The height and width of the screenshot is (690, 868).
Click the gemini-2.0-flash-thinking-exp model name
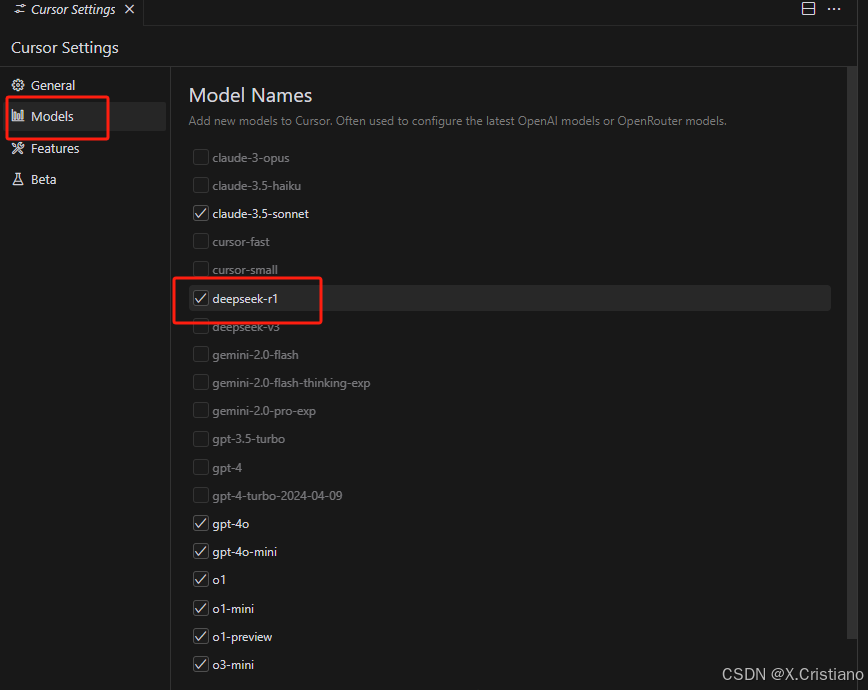pos(291,383)
